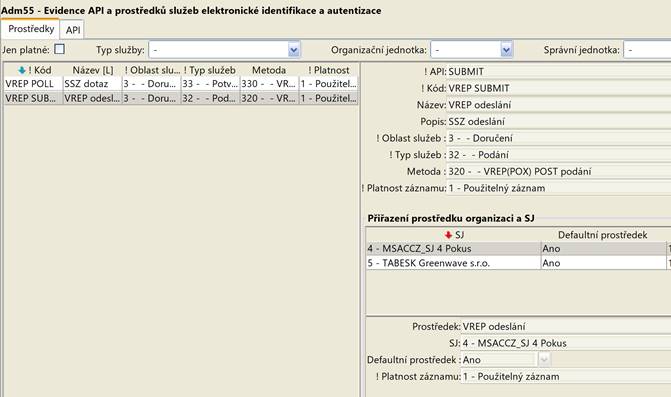
Task: Click the Kód field VREP SUBMIT
Action: coord(558,88)
